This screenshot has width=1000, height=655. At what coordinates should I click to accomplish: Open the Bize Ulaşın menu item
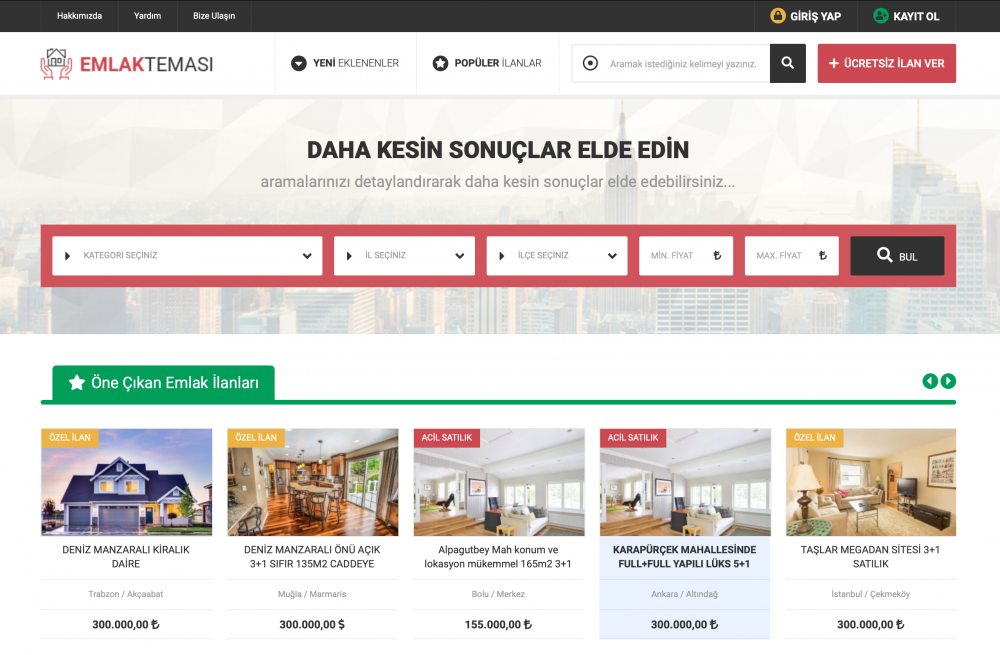(x=214, y=16)
